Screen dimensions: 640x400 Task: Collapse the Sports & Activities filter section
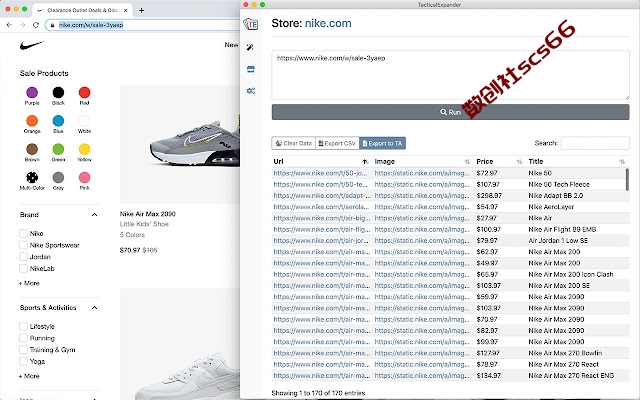(x=94, y=308)
